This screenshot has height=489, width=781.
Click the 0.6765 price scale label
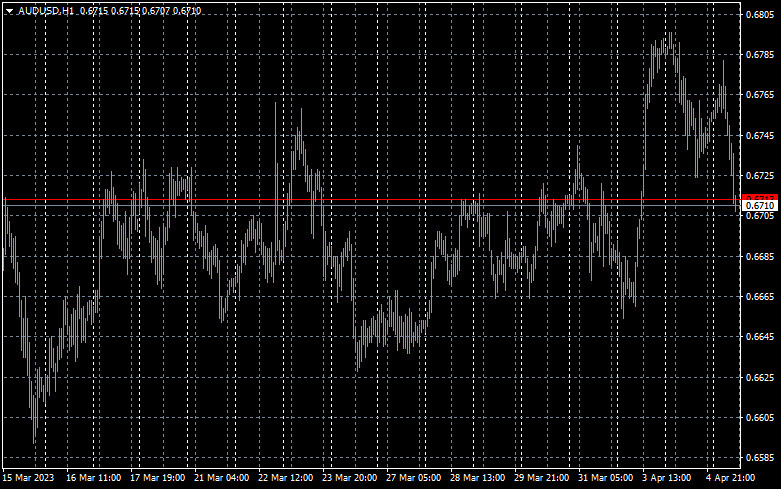click(x=760, y=95)
